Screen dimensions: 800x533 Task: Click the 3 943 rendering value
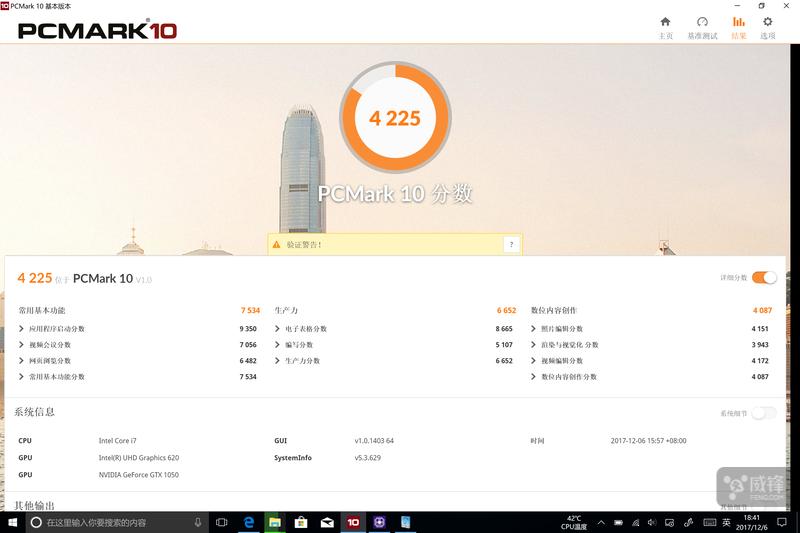point(760,345)
